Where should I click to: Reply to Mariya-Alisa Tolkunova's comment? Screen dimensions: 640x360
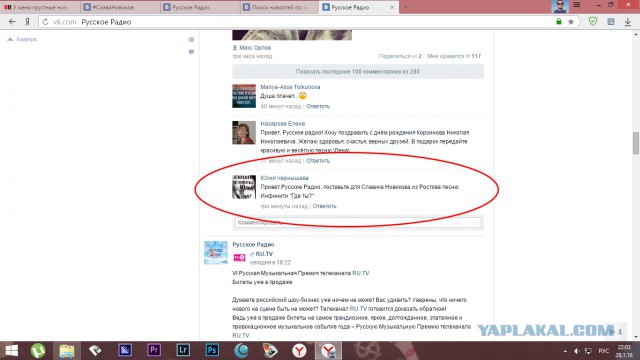(318, 106)
